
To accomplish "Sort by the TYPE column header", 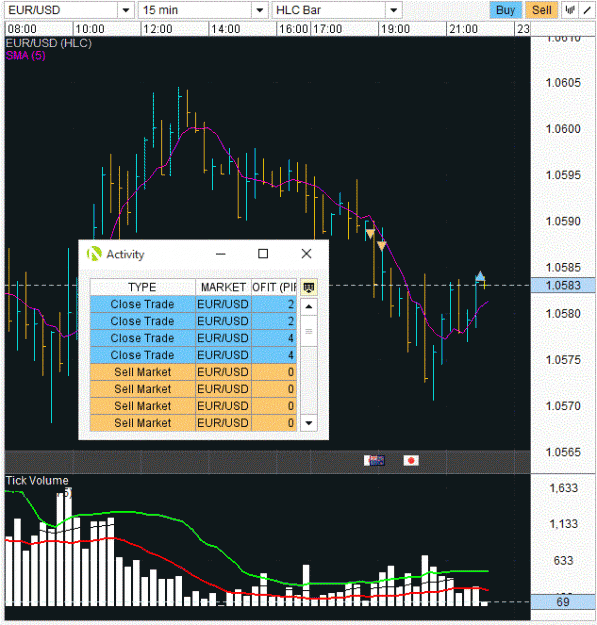I will [x=142, y=287].
